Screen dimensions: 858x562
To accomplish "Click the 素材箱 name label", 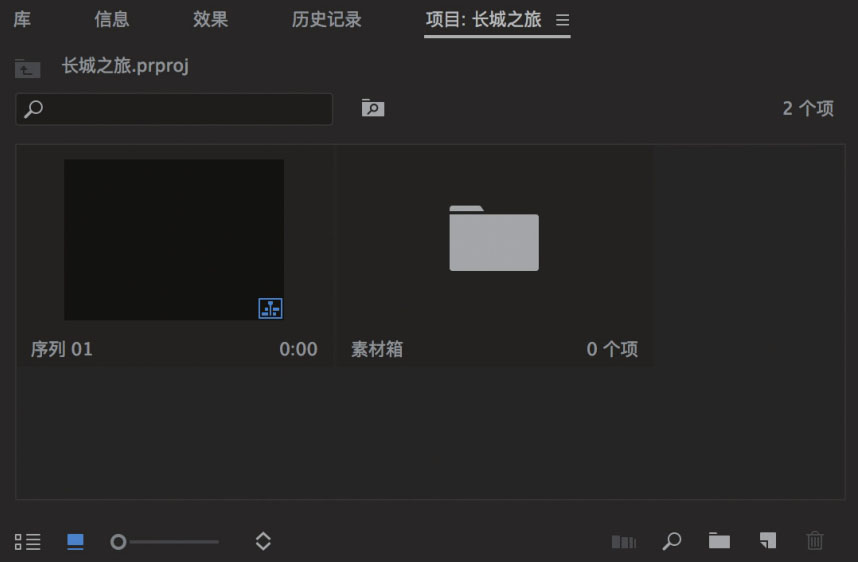I will 376,349.
